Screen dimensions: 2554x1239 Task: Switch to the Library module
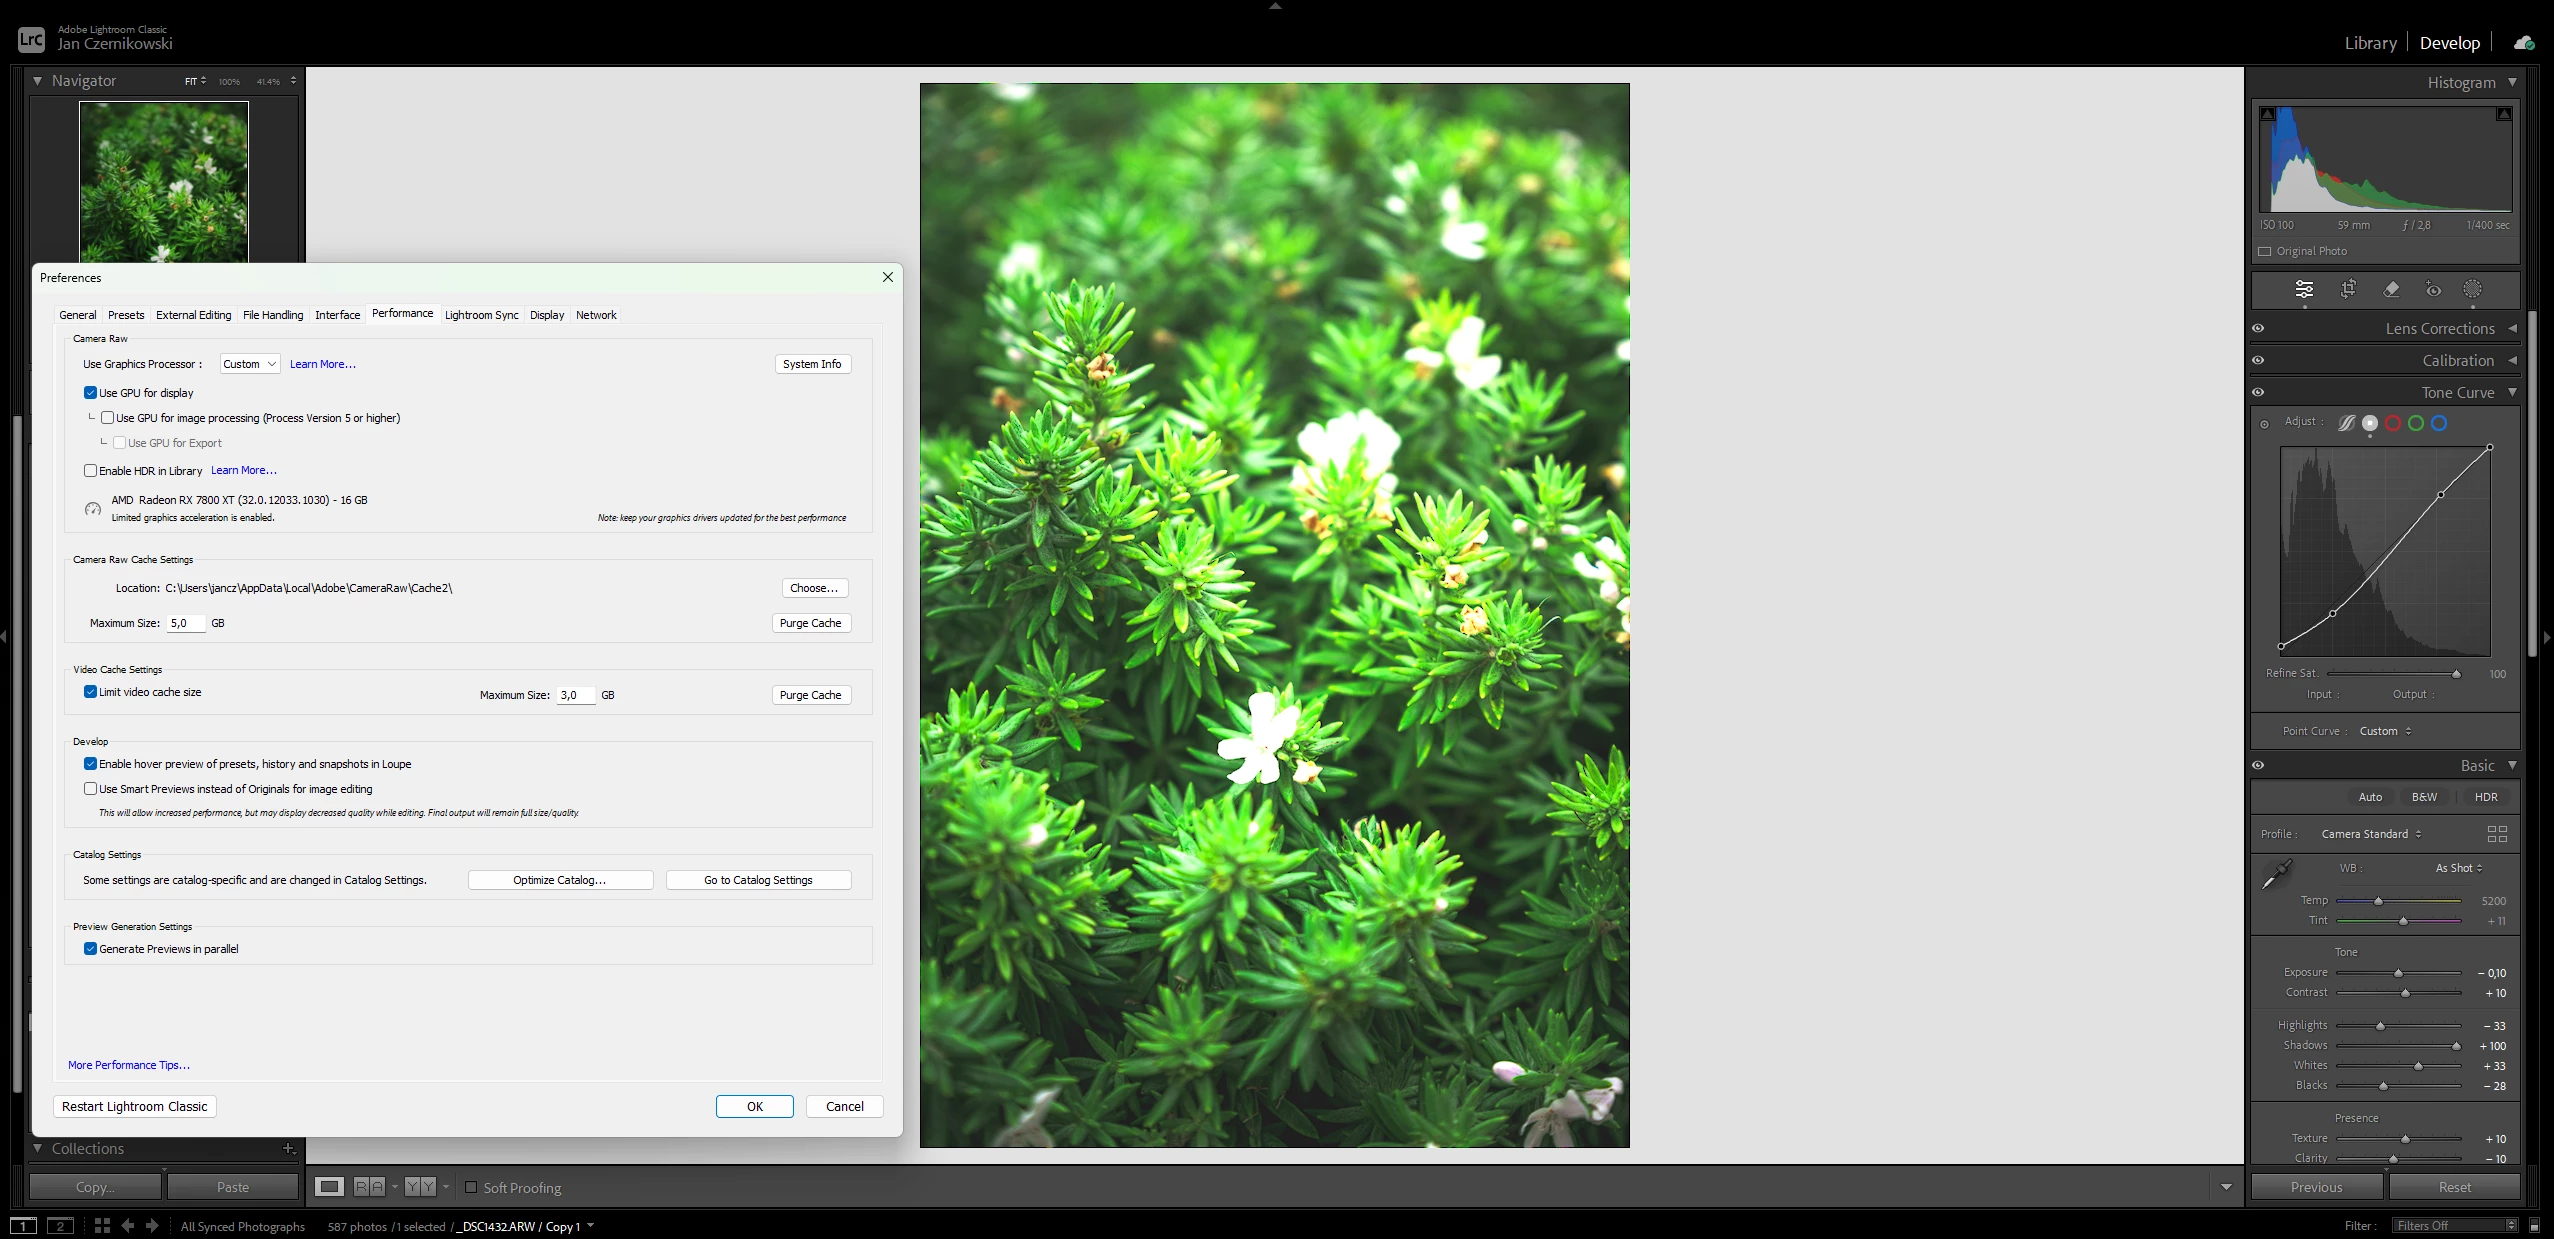[x=2370, y=43]
